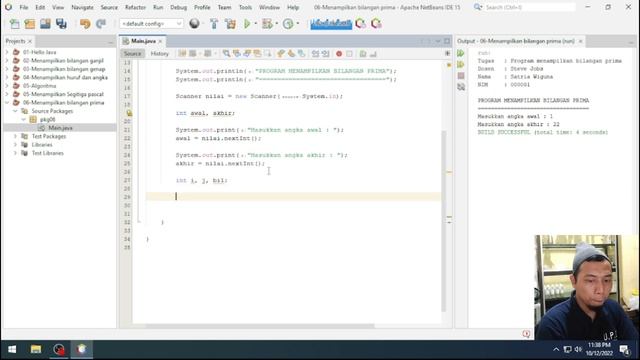
Task: Click the Stop Macro Recording square icon
Action: click(349, 54)
